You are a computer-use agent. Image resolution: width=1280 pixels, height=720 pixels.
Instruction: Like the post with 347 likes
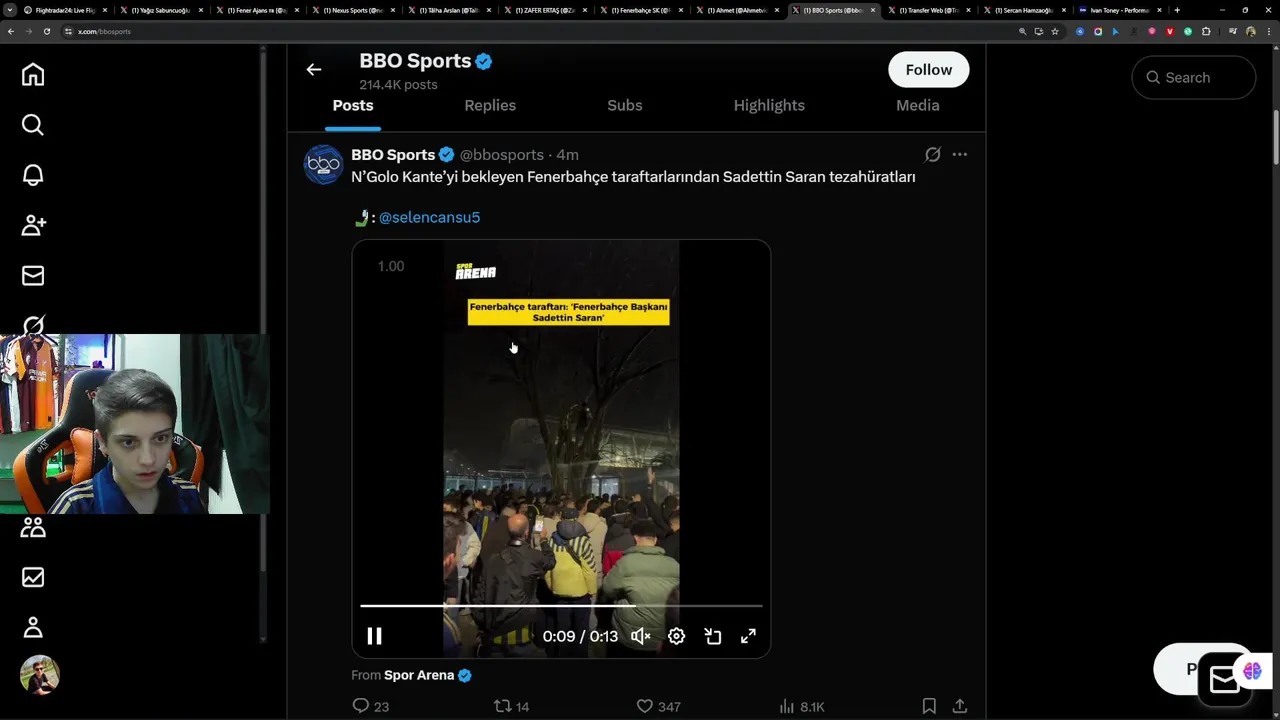(x=645, y=706)
